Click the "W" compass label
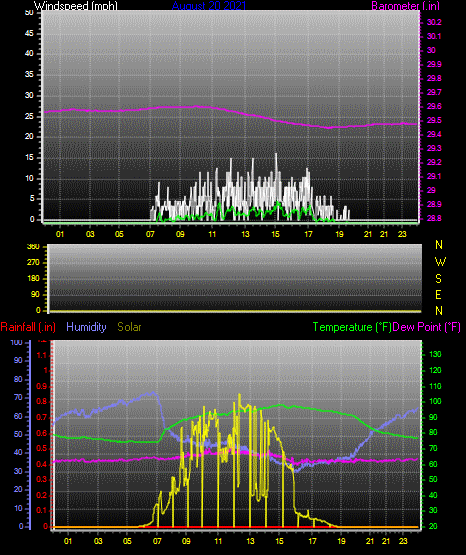The height and width of the screenshot is (555, 466). click(440, 262)
